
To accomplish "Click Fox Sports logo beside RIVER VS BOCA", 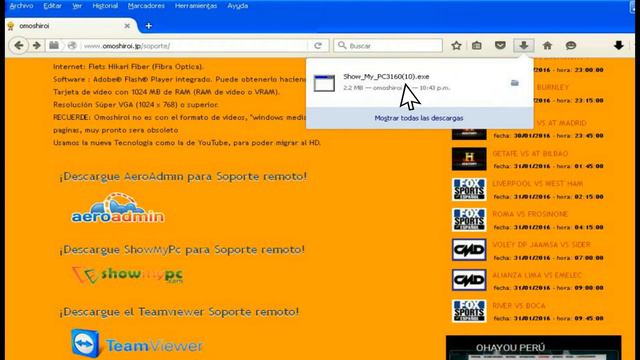I will tap(469, 311).
